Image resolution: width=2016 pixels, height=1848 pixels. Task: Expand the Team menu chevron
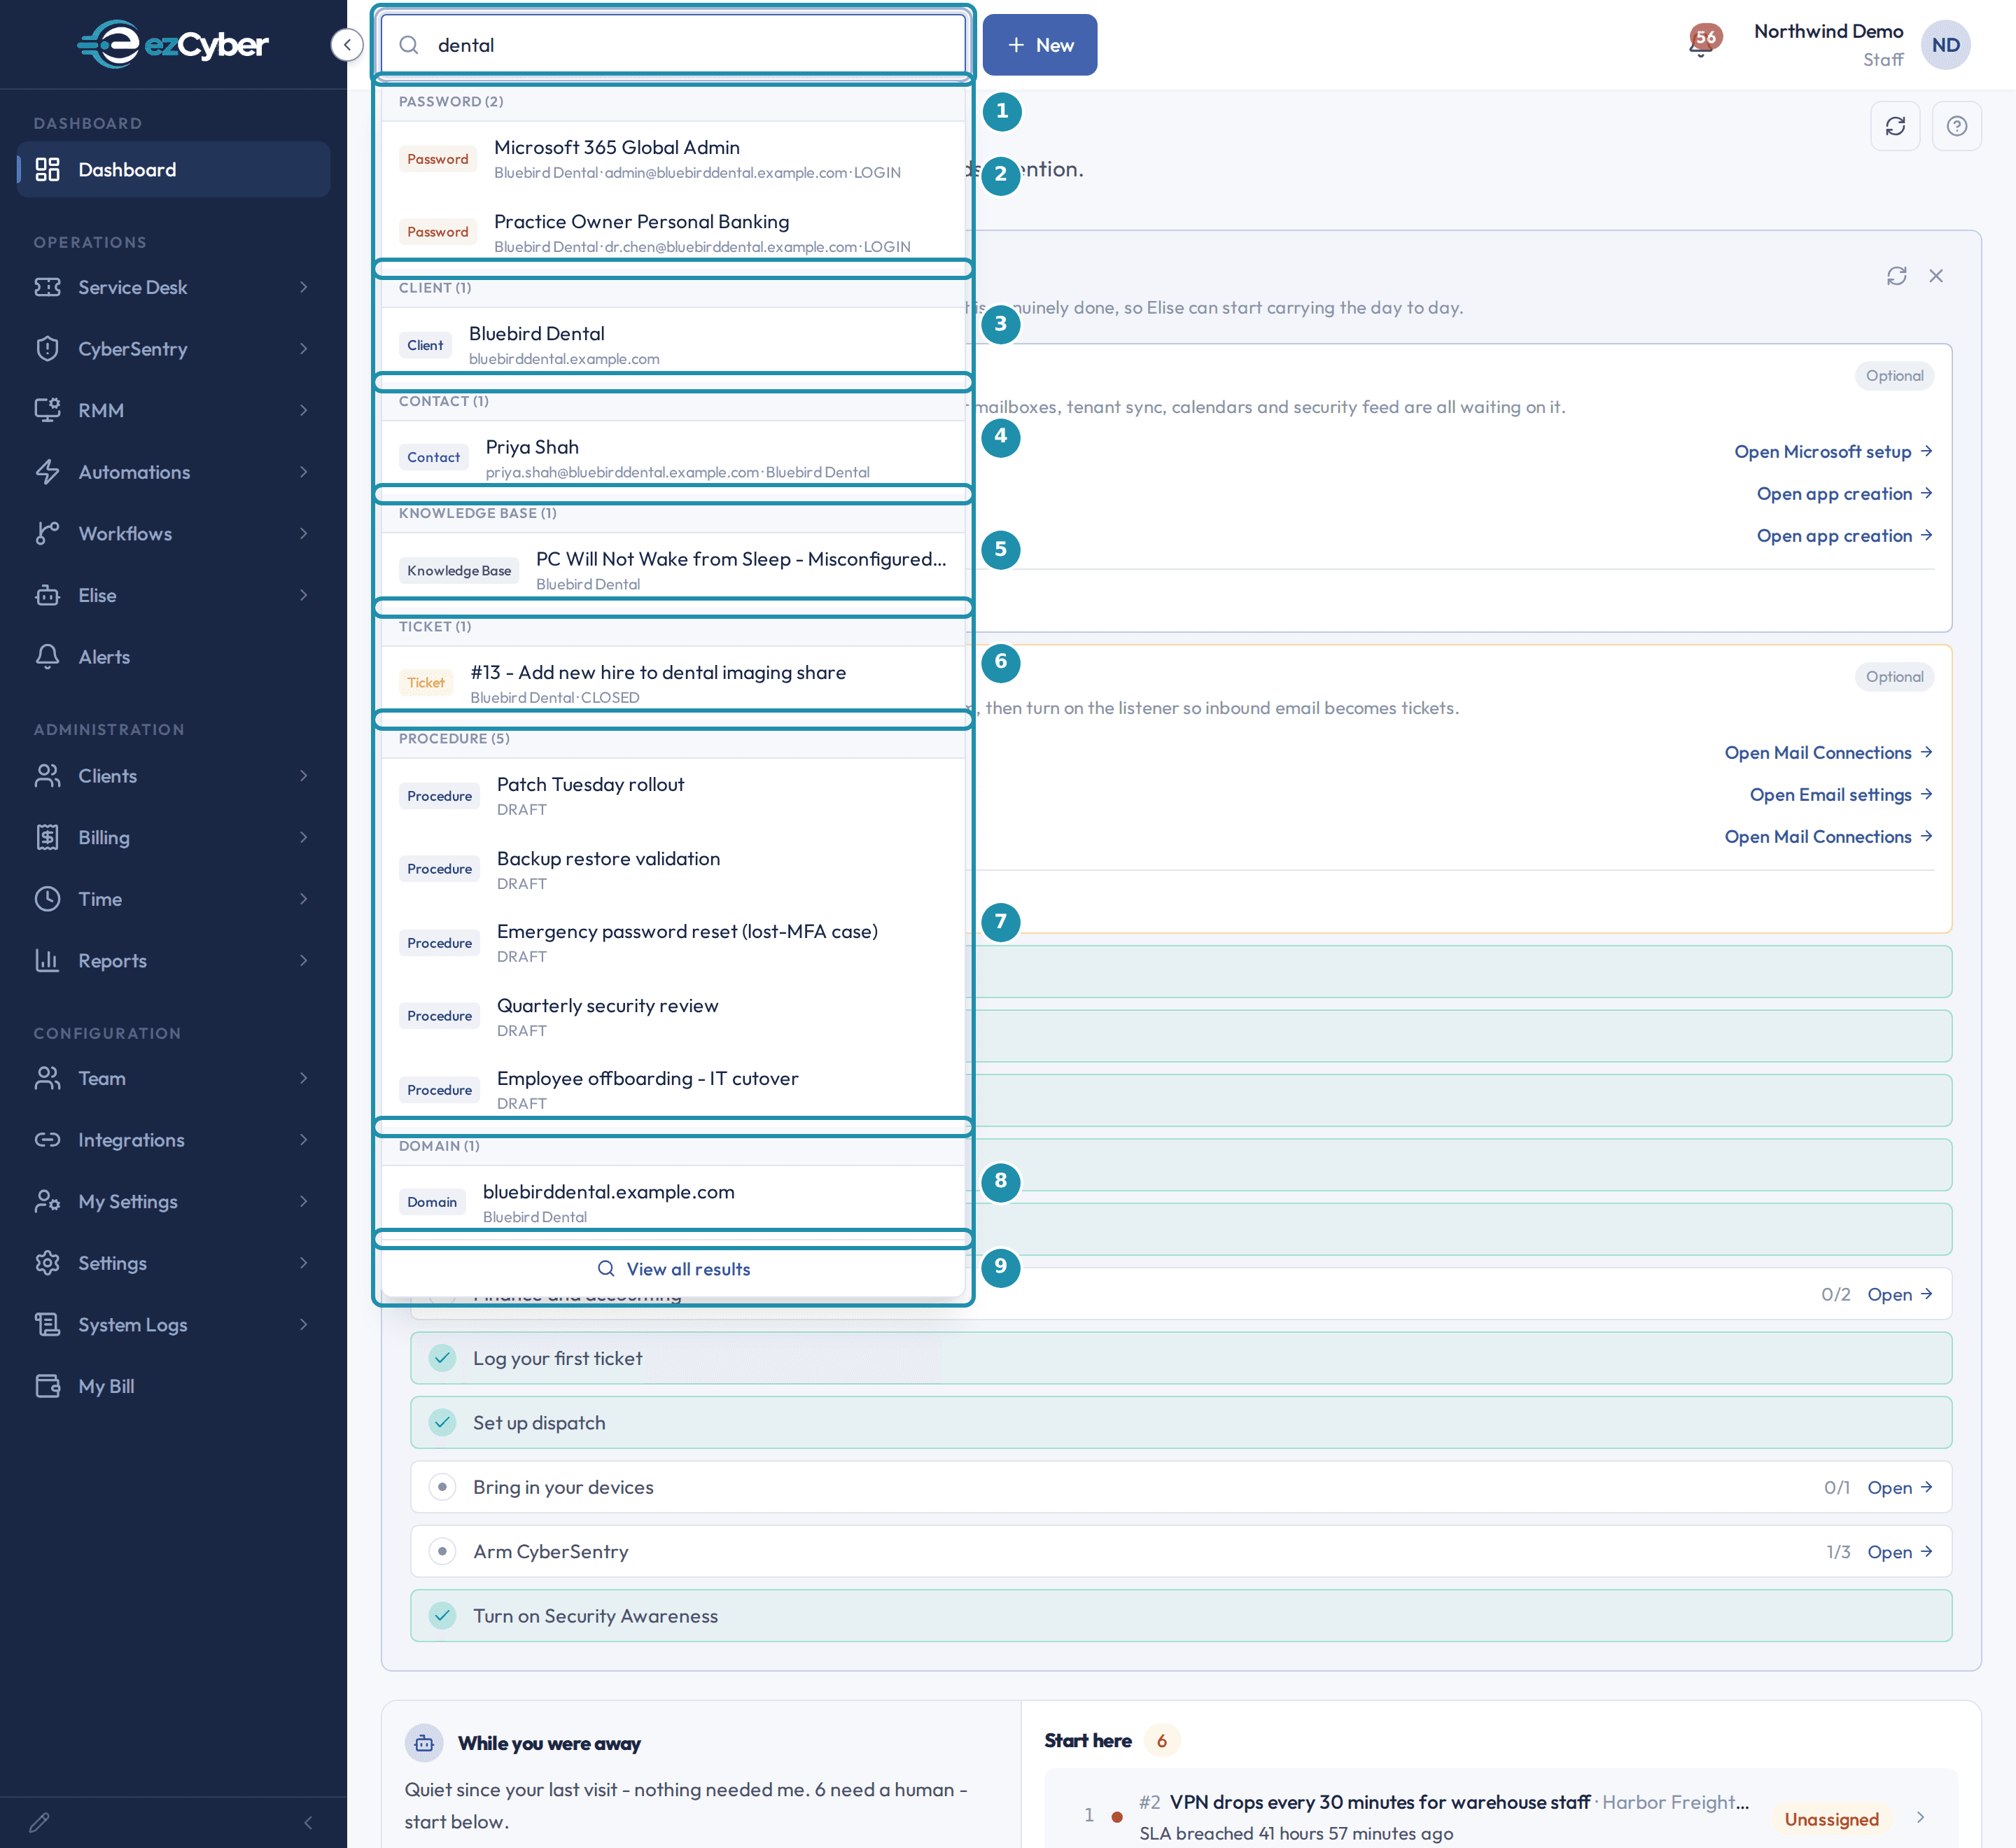(303, 1078)
